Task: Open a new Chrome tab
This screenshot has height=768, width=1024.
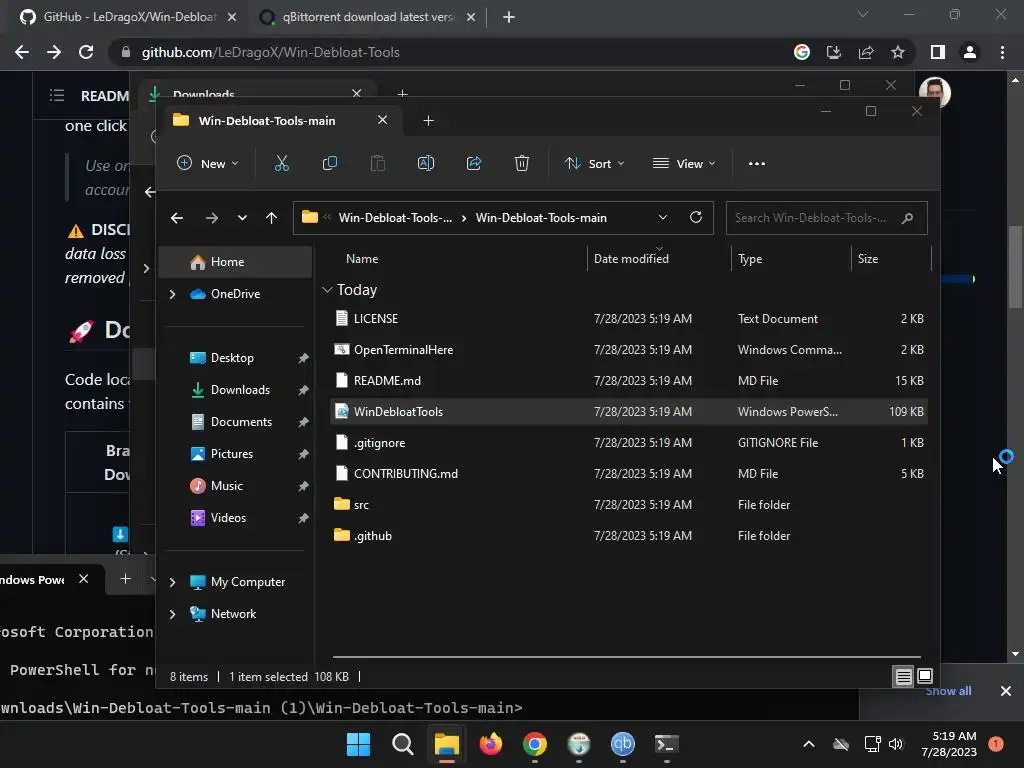Action: pos(509,18)
